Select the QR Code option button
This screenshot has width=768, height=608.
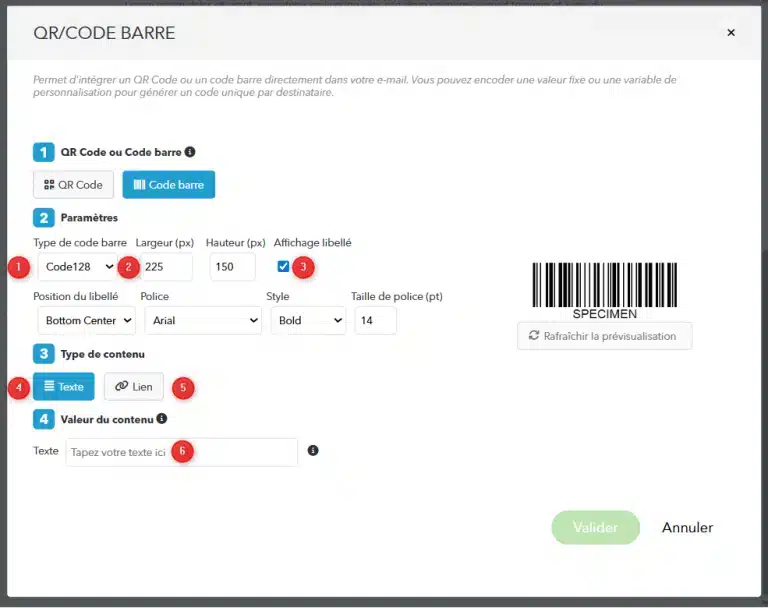pyautogui.click(x=73, y=185)
